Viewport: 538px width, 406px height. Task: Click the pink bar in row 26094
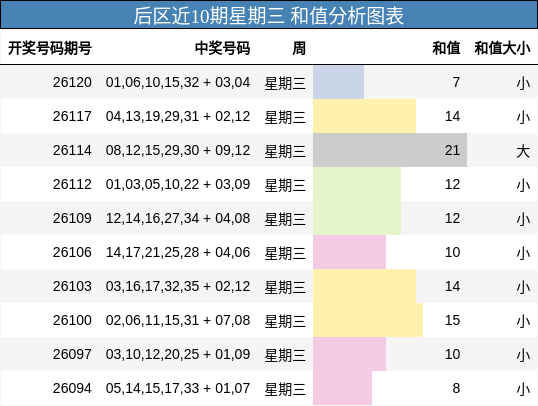coord(342,388)
